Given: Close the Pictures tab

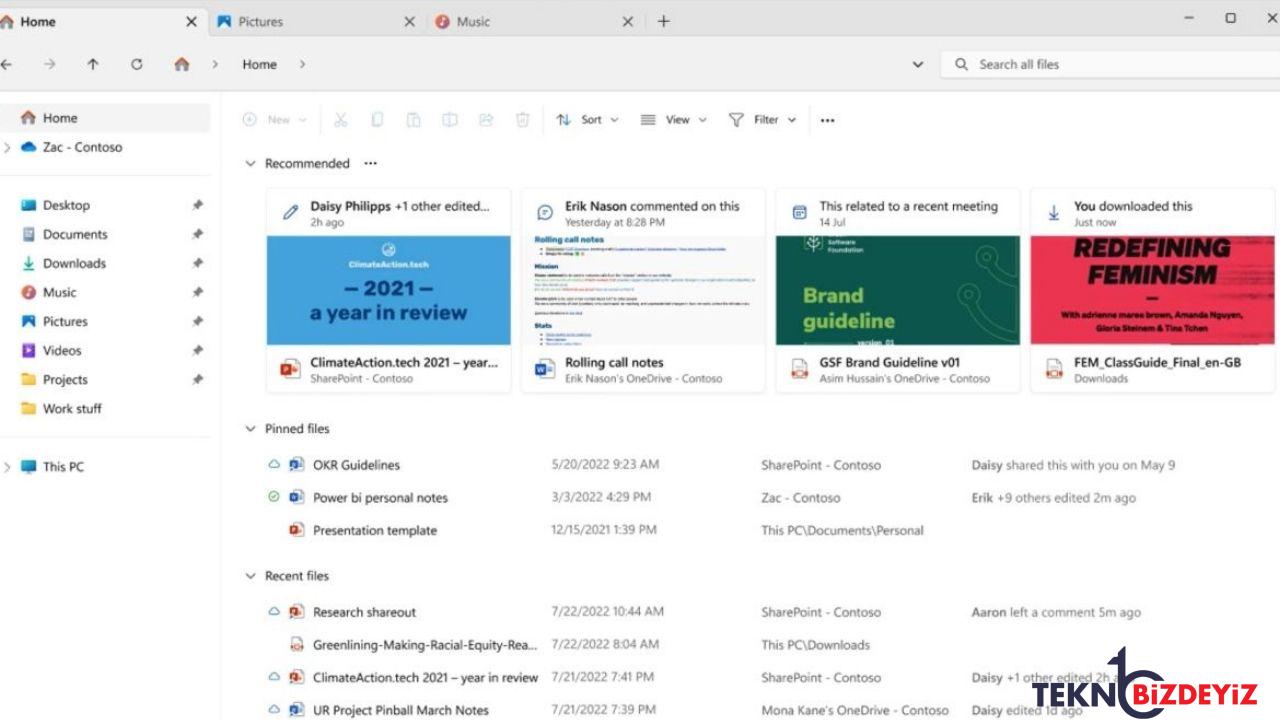Looking at the screenshot, I should coord(409,21).
